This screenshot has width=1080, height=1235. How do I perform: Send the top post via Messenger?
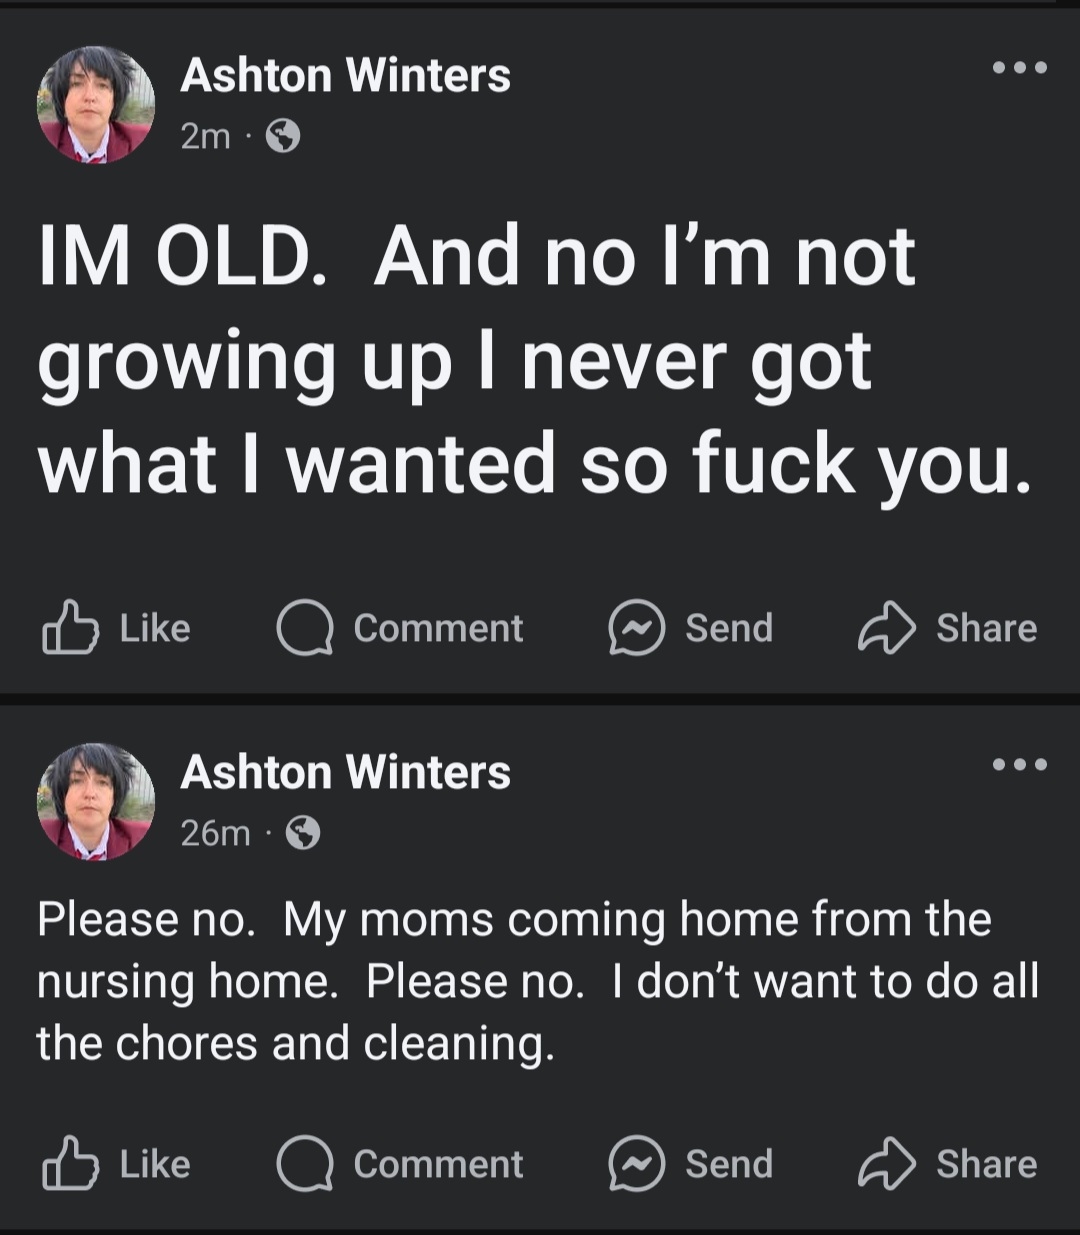click(691, 628)
